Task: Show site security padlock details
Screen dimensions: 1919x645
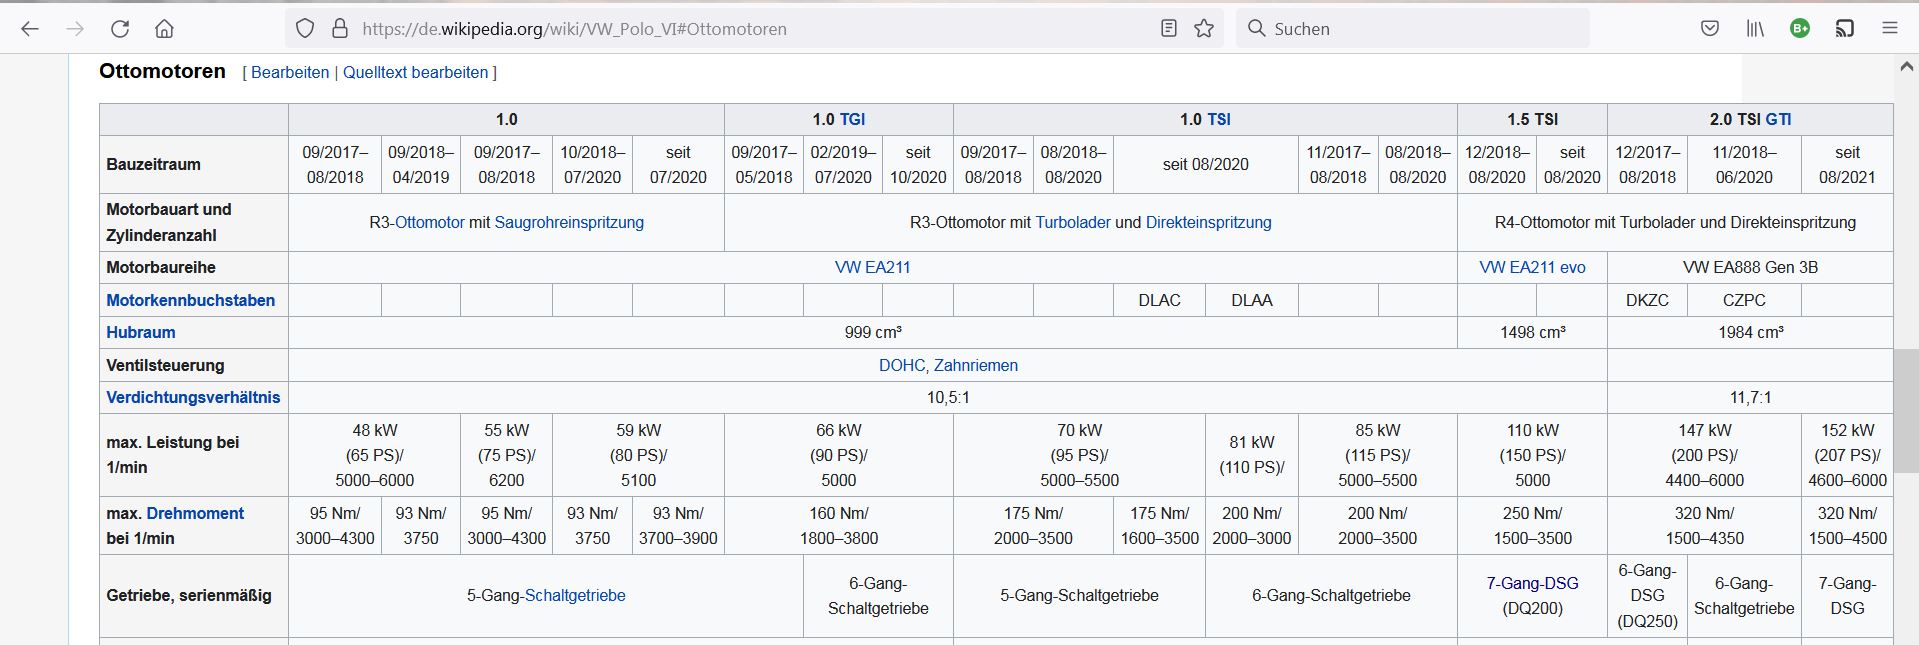Action: pyautogui.click(x=339, y=29)
